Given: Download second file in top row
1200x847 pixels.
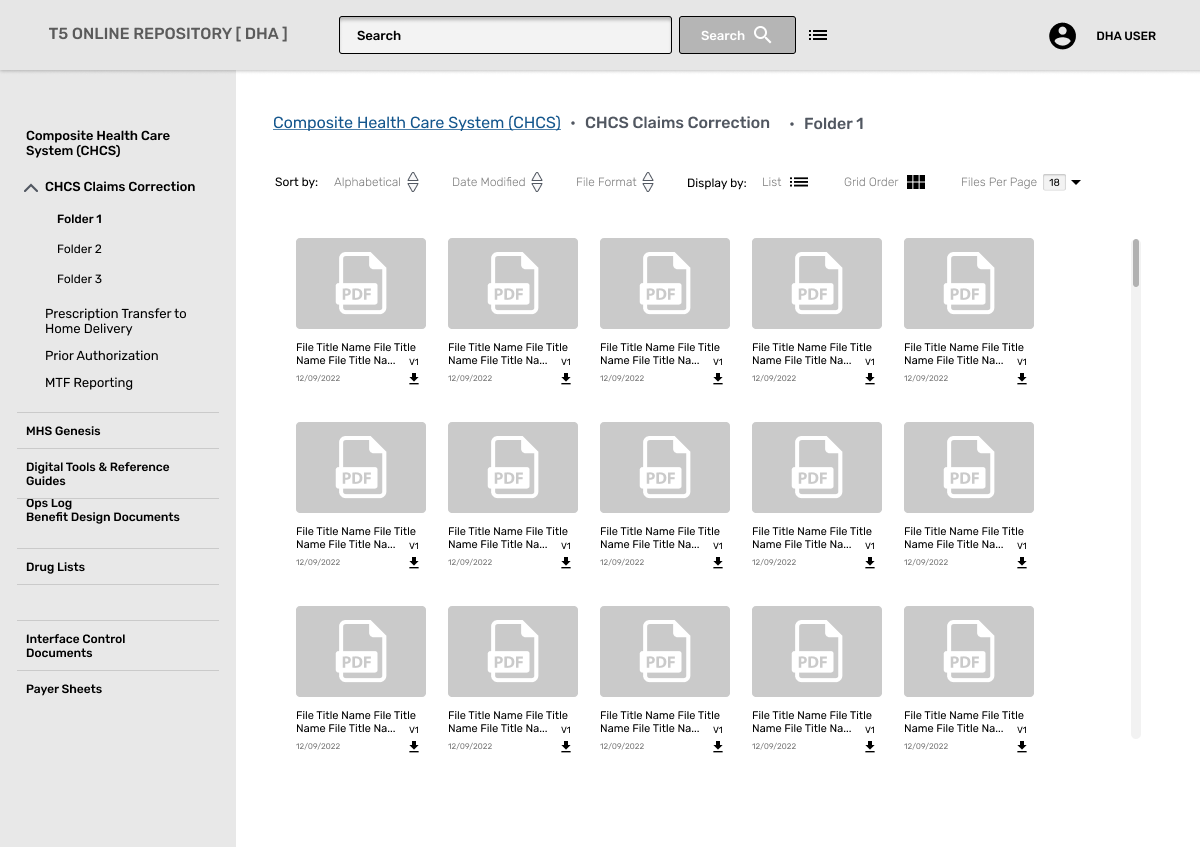Looking at the screenshot, I should pyautogui.click(x=566, y=379).
